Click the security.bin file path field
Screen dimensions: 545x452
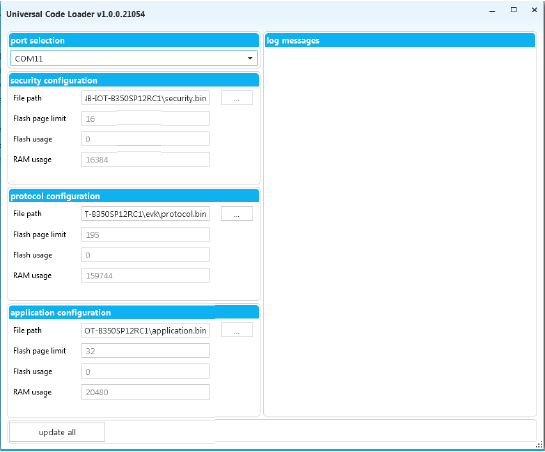[145, 98]
